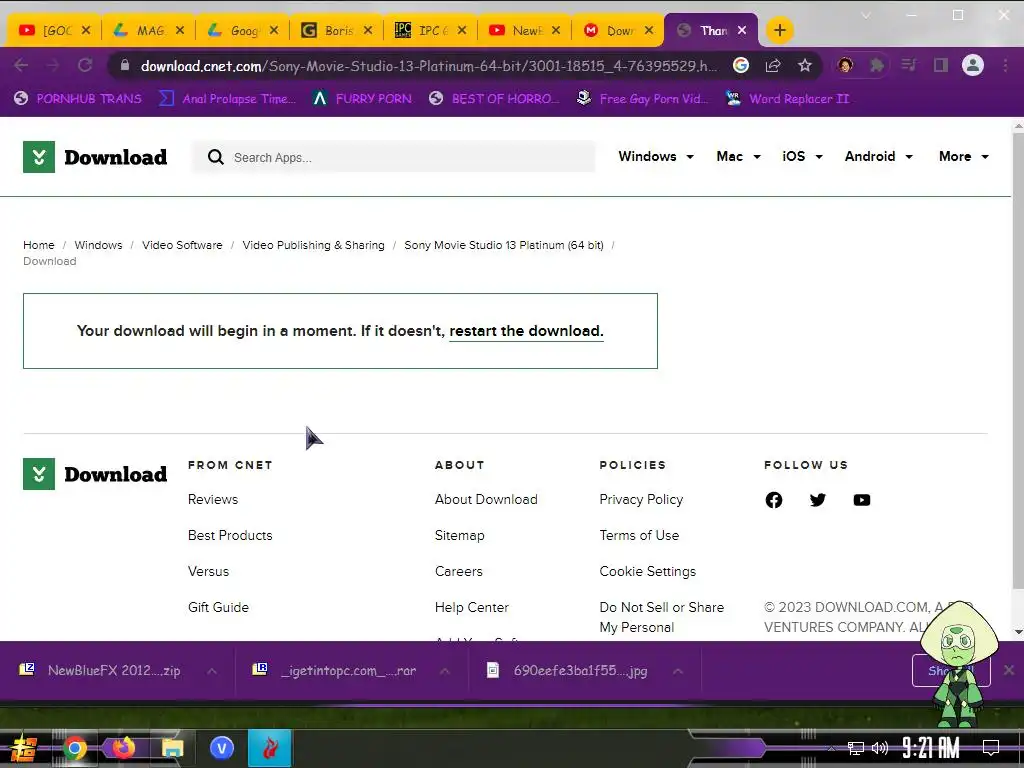1024x768 pixels.
Task: Open the blue V app in taskbar
Action: [221, 748]
